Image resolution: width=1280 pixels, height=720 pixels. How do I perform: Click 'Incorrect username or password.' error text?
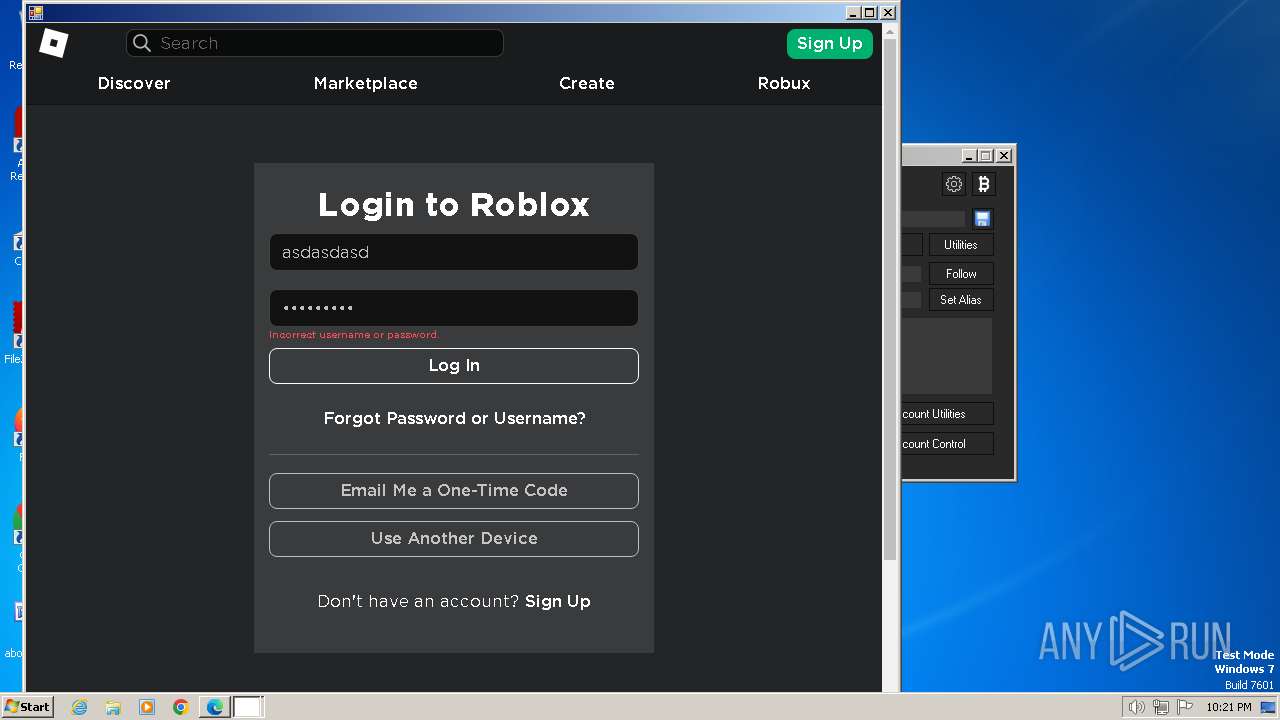pyautogui.click(x=354, y=335)
